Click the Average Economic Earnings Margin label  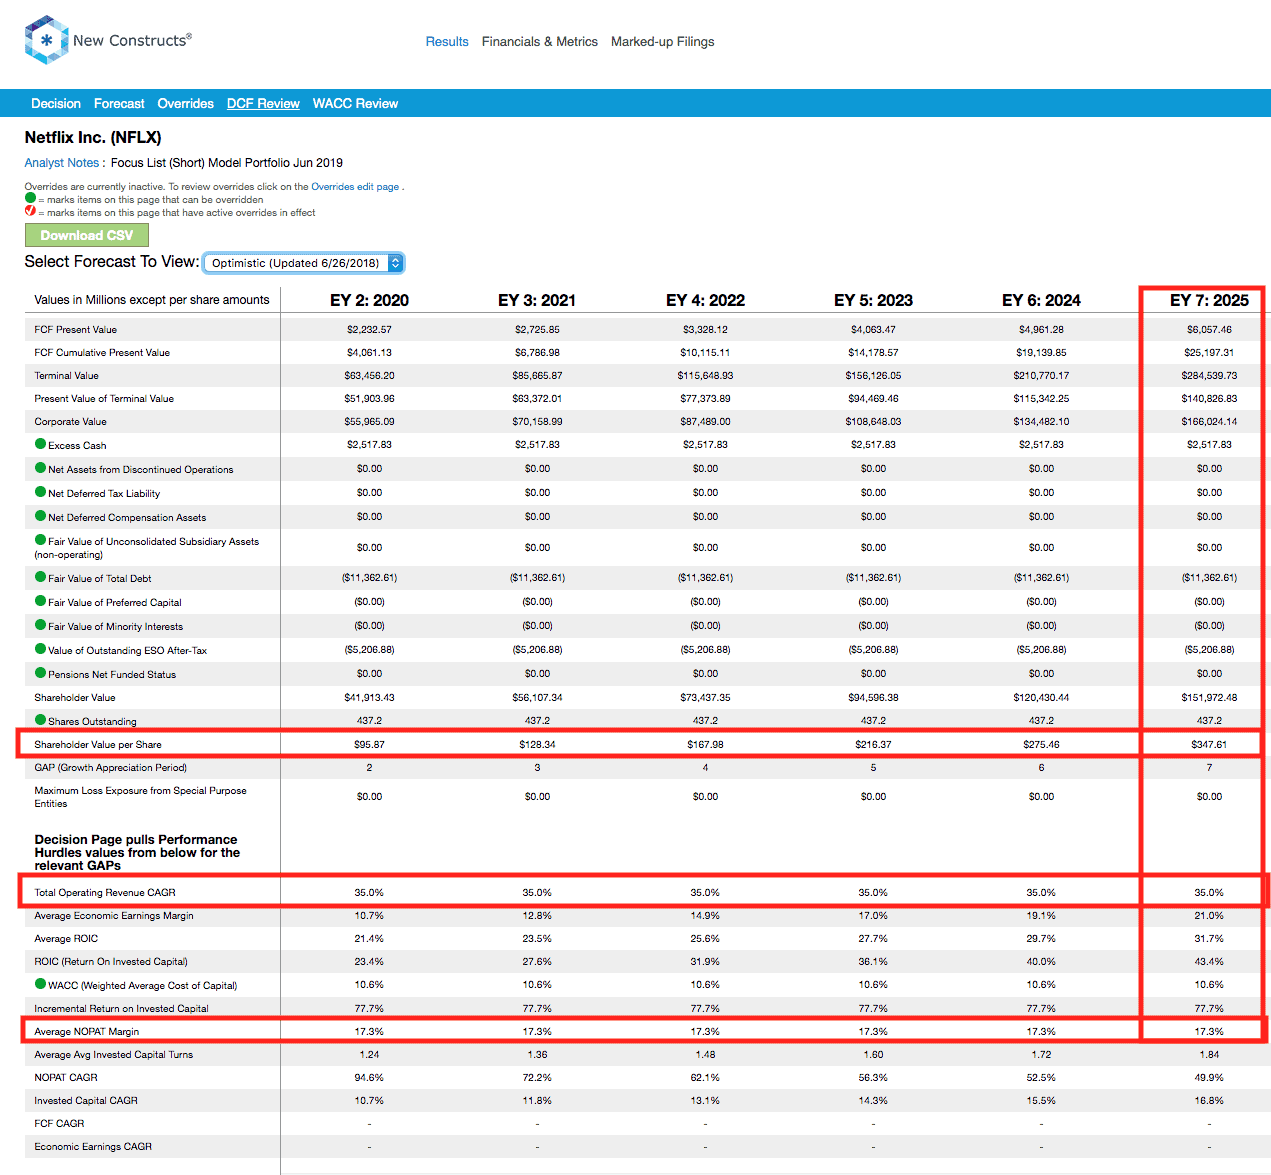tap(114, 916)
